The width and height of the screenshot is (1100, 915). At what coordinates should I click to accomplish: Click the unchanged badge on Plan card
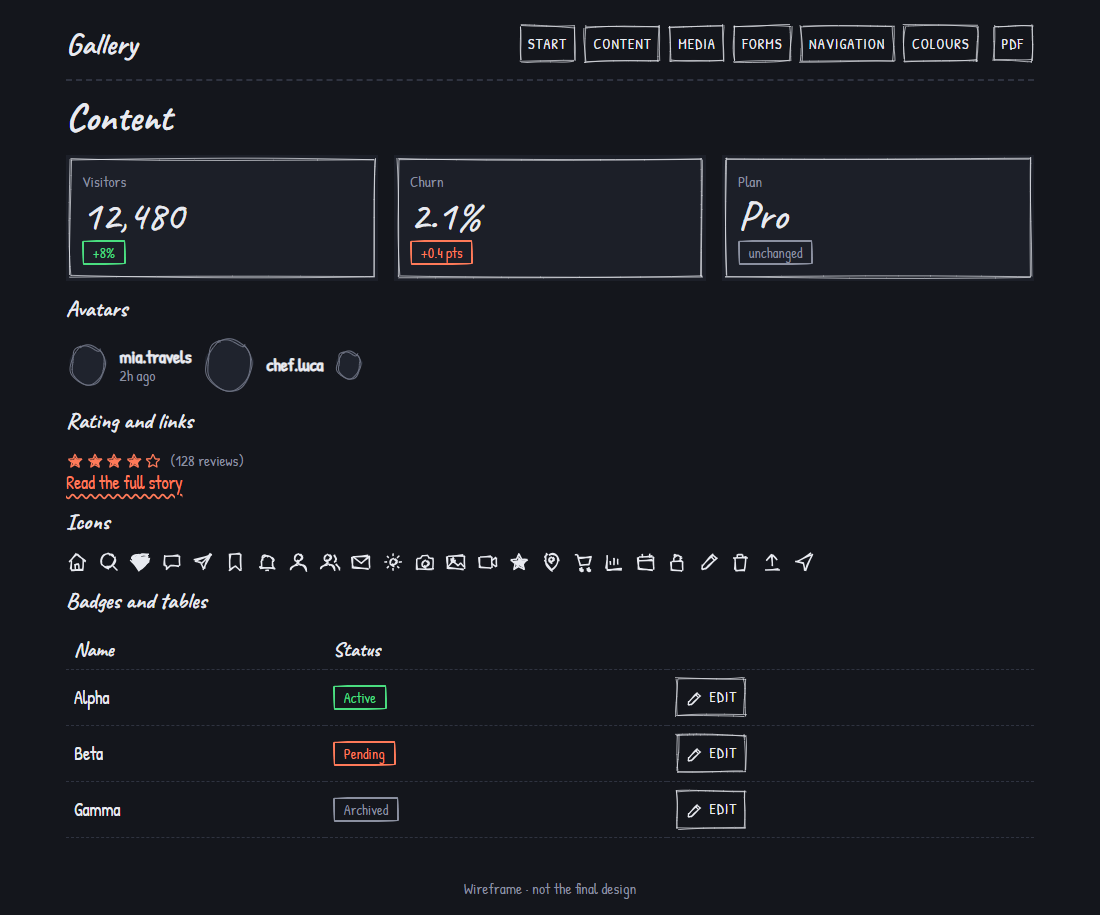[x=775, y=253]
